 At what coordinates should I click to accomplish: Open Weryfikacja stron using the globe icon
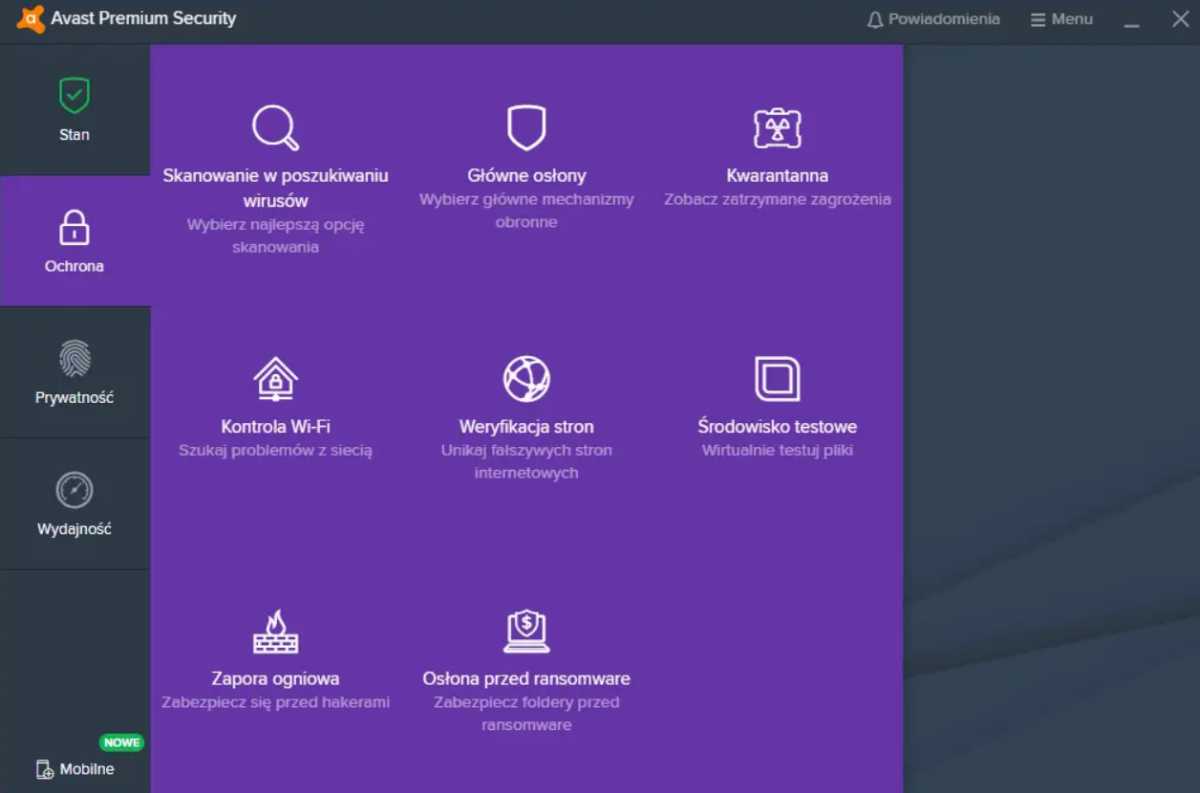coord(526,378)
